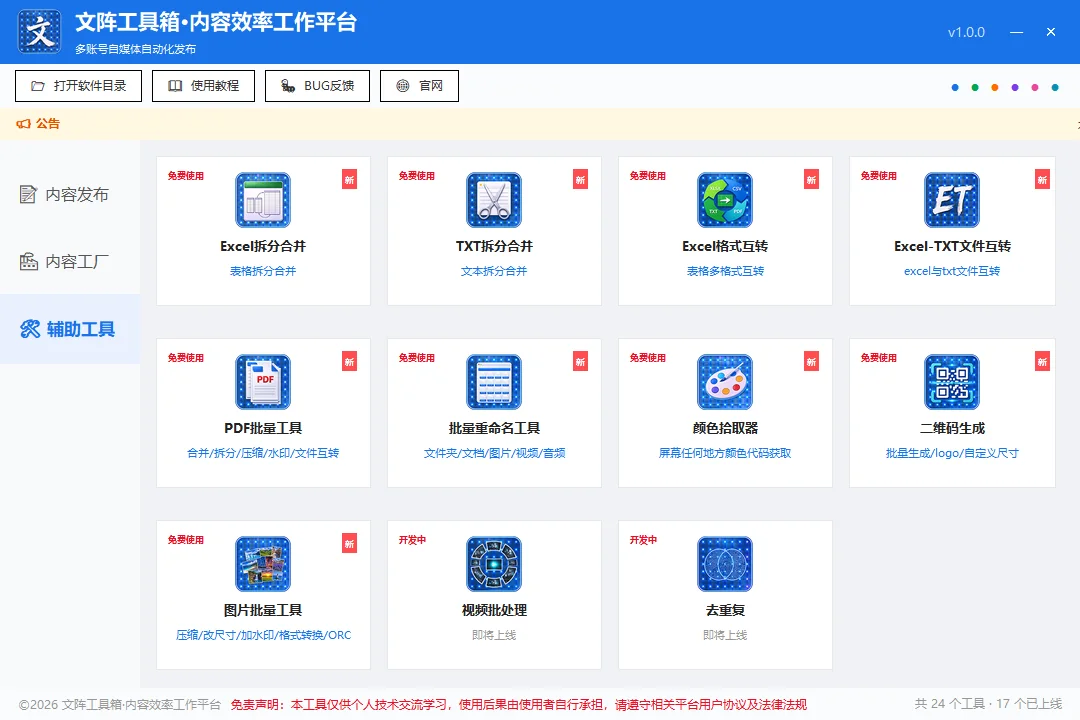Click the bug icon on BUG反馈

pos(288,86)
